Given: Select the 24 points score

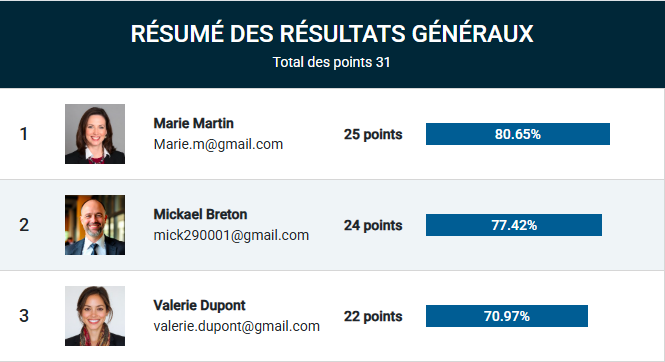Looking at the screenshot, I should [x=373, y=225].
